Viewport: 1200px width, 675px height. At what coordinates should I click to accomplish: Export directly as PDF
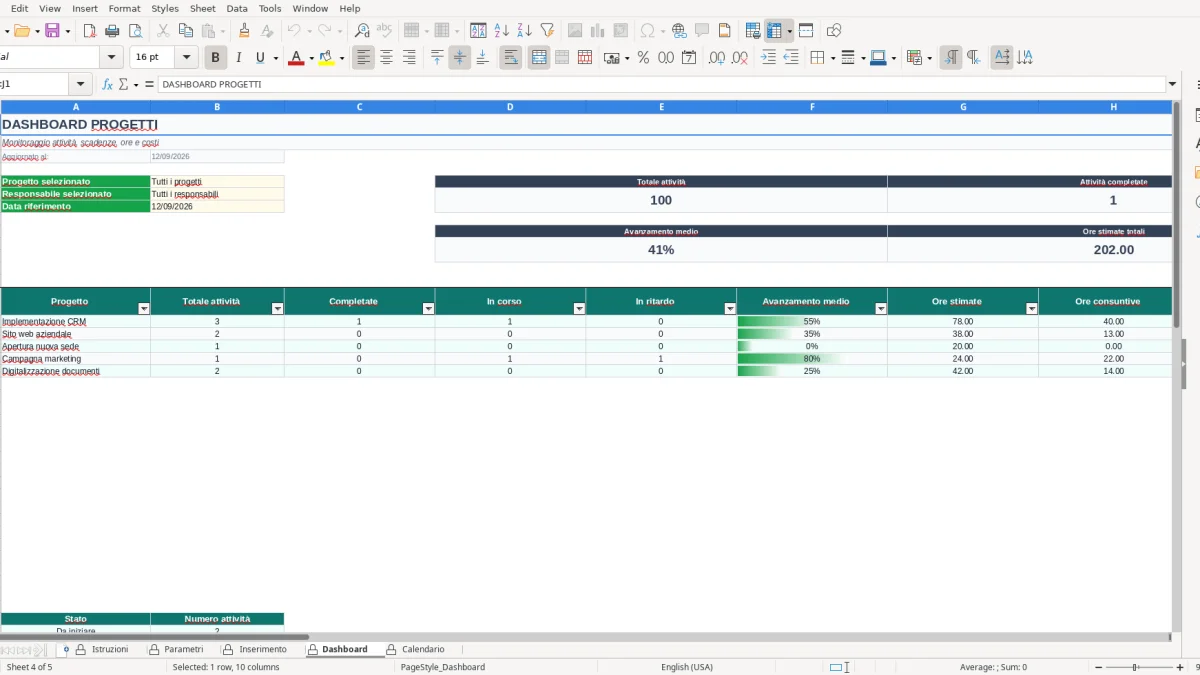coord(89,31)
